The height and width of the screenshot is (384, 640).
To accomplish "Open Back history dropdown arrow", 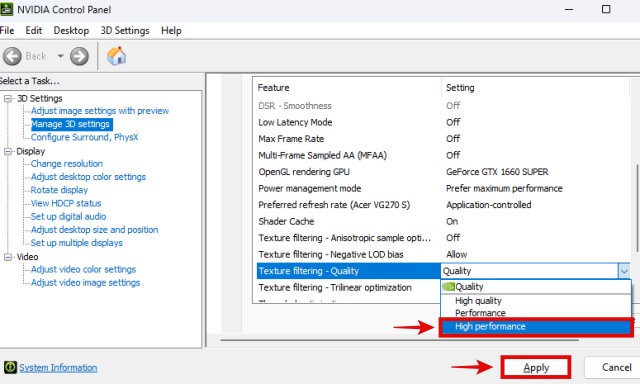I will click(x=60, y=56).
